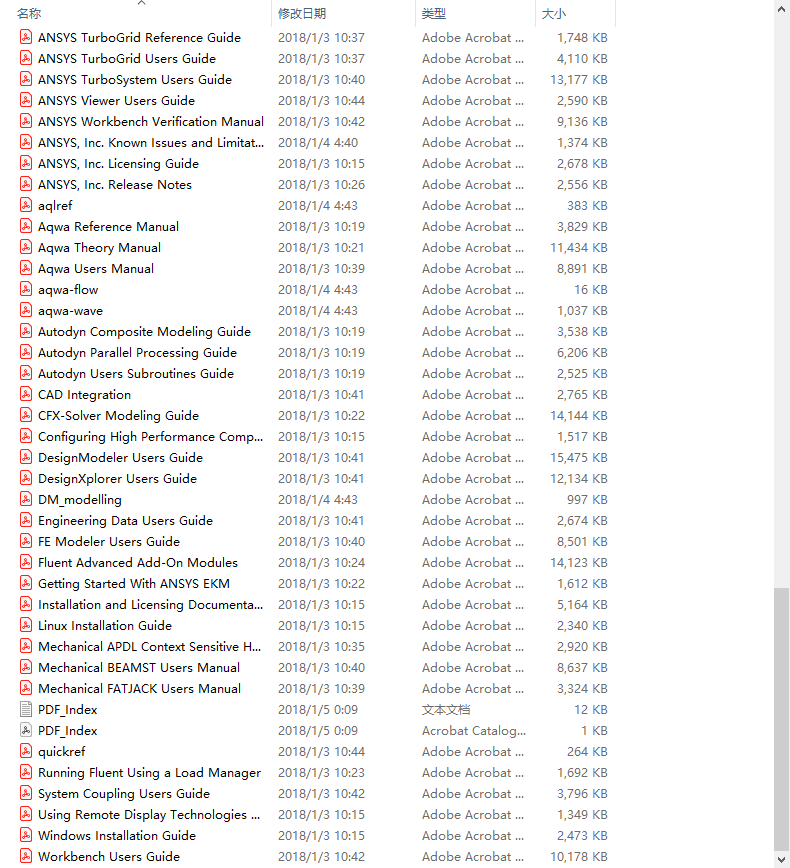The image size is (790, 868).
Task: Click PDF icon of Aqwa Theory Manual
Action: (x=26, y=247)
